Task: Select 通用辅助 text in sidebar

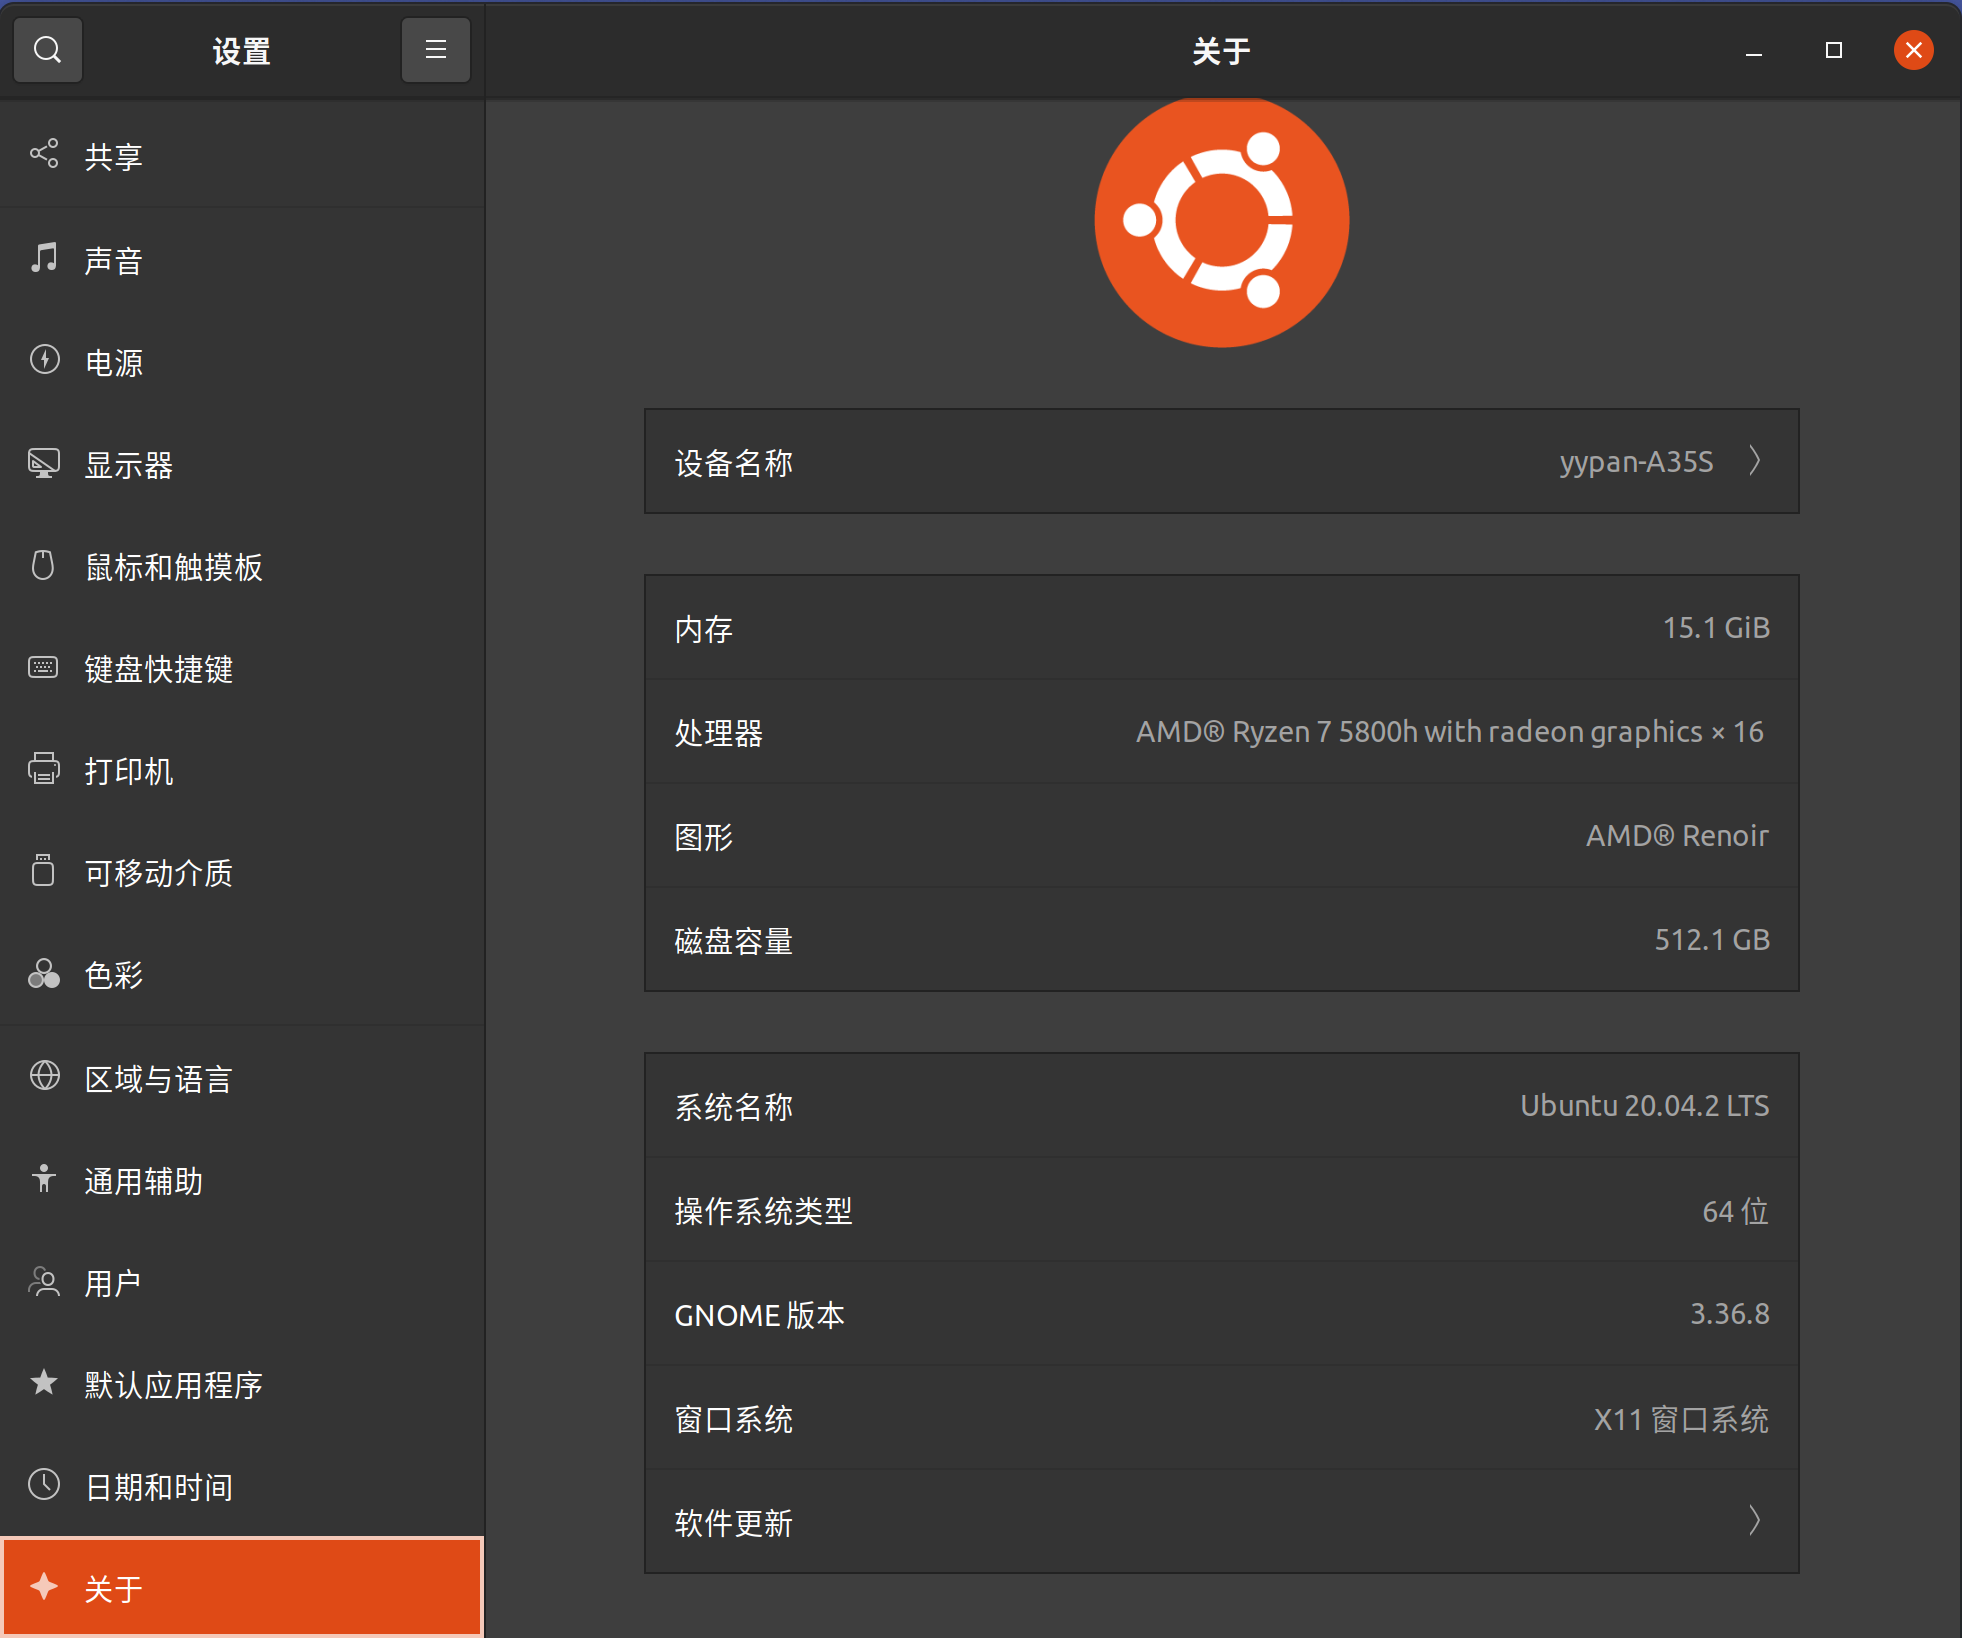Action: click(x=144, y=1181)
